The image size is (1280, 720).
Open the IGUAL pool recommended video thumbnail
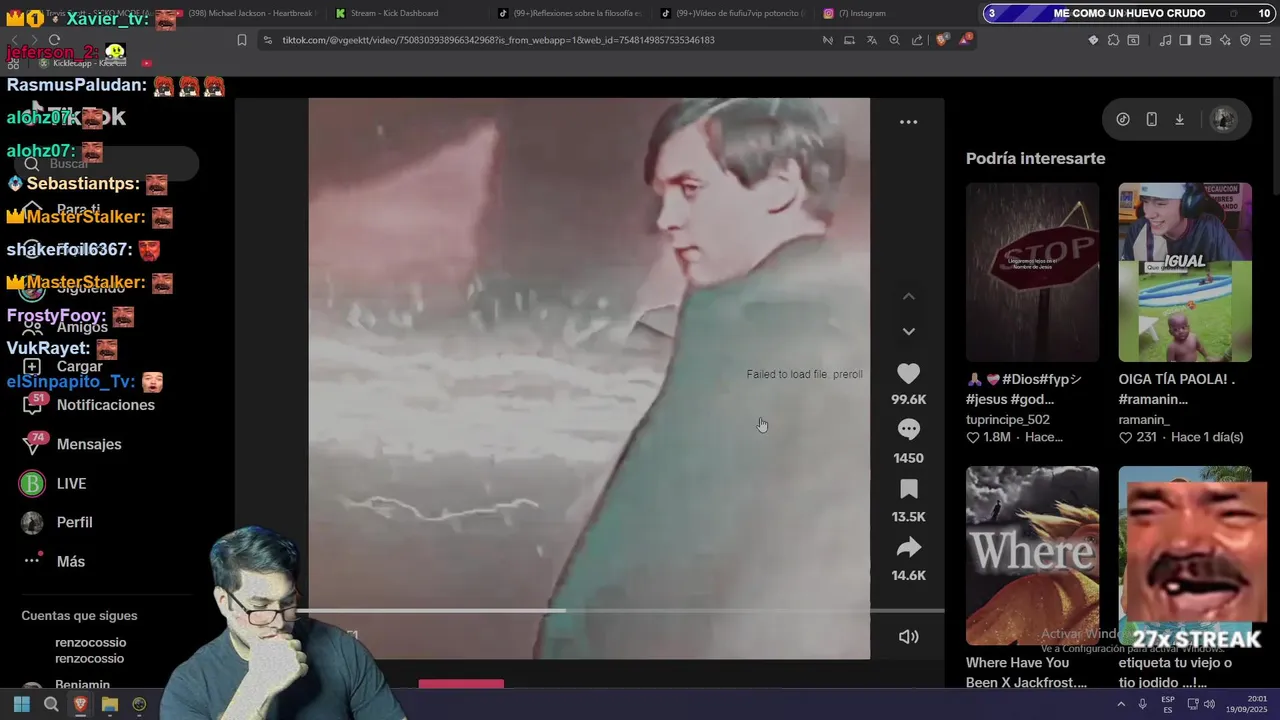click(1185, 272)
